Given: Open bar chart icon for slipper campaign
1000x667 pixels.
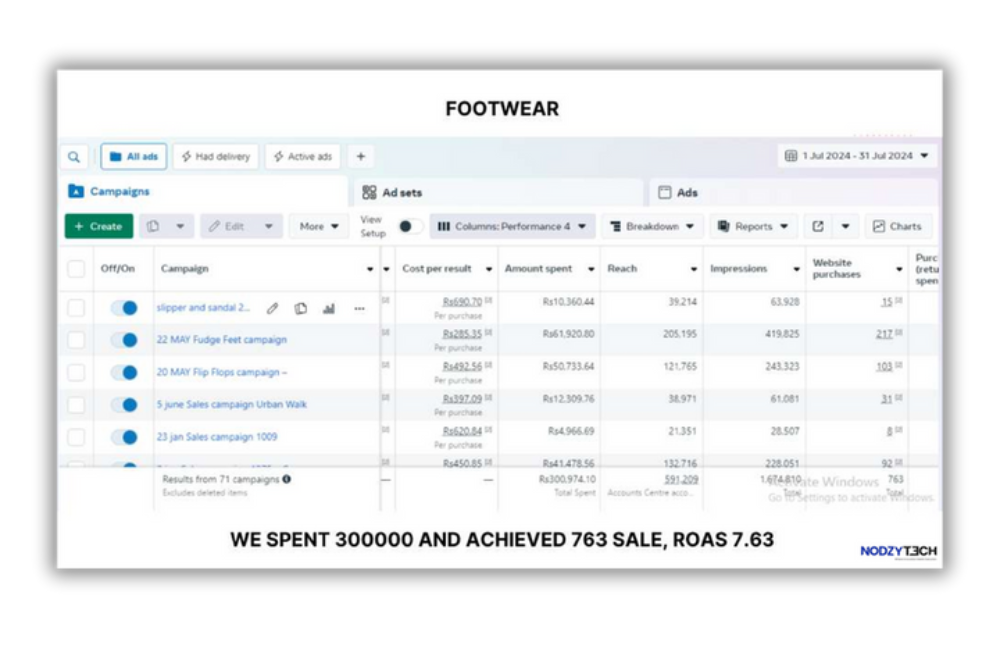Looking at the screenshot, I should pyautogui.click(x=329, y=309).
